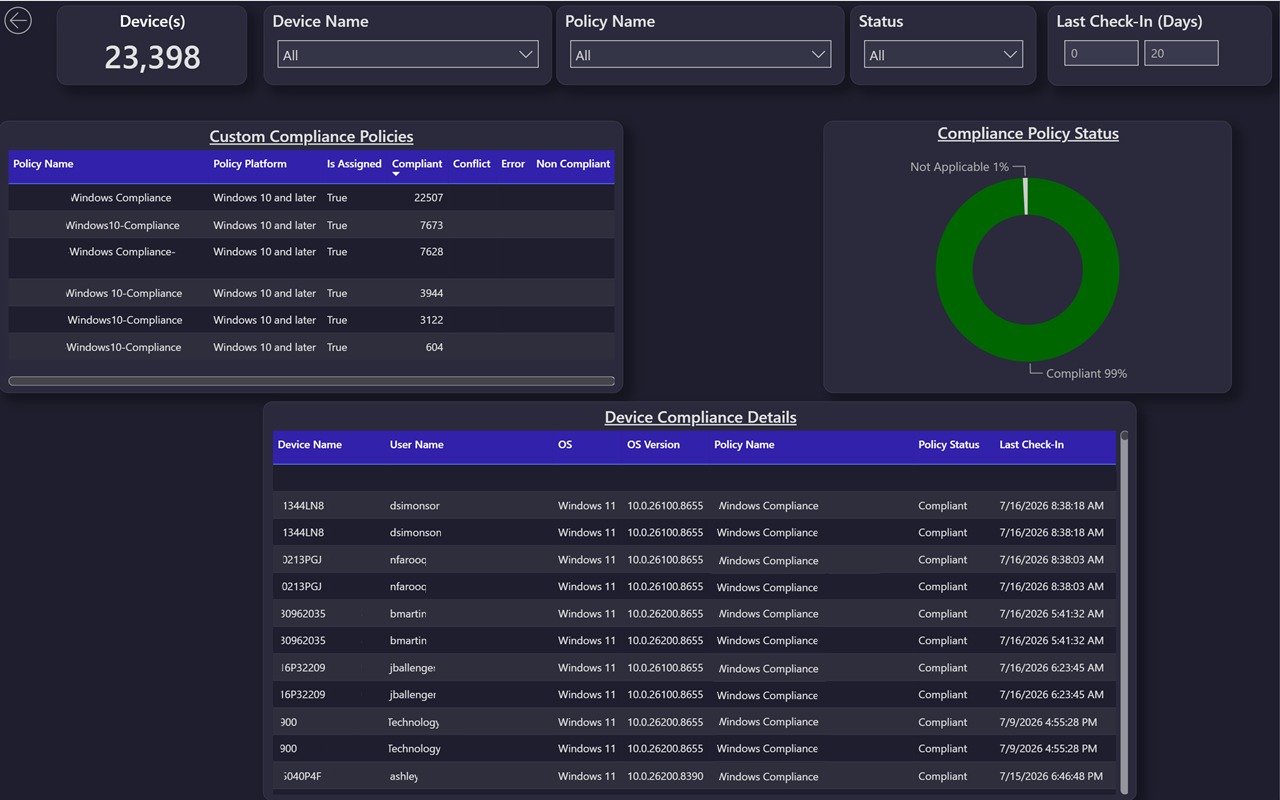The image size is (1280, 800).
Task: Sort by the Error column header
Action: pyautogui.click(x=513, y=164)
